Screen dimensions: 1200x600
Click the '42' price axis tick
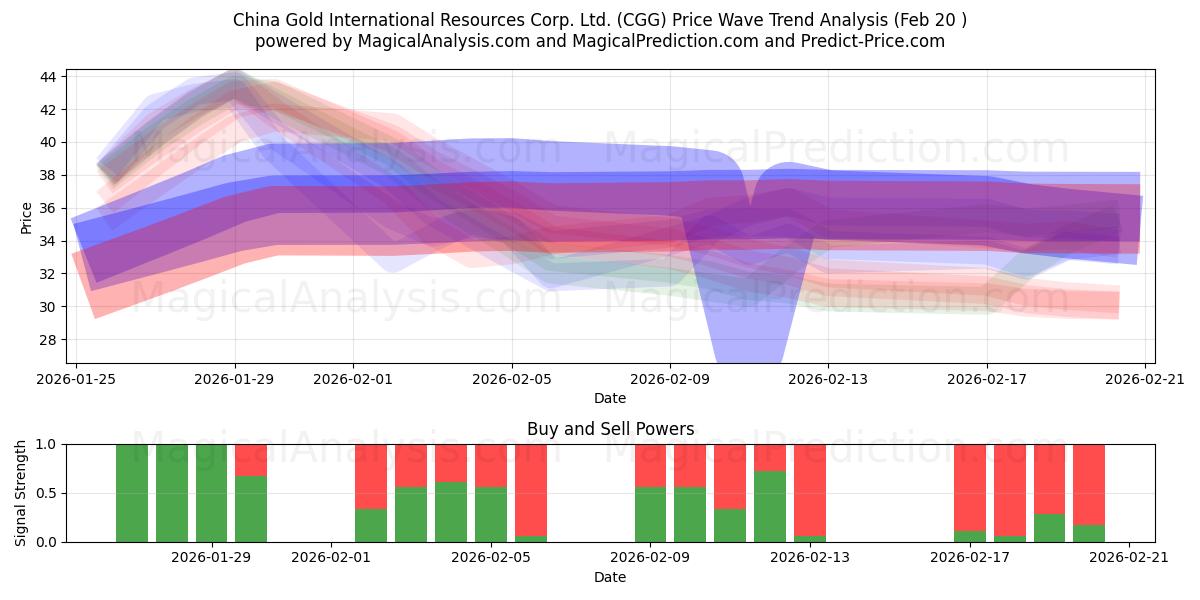point(49,110)
